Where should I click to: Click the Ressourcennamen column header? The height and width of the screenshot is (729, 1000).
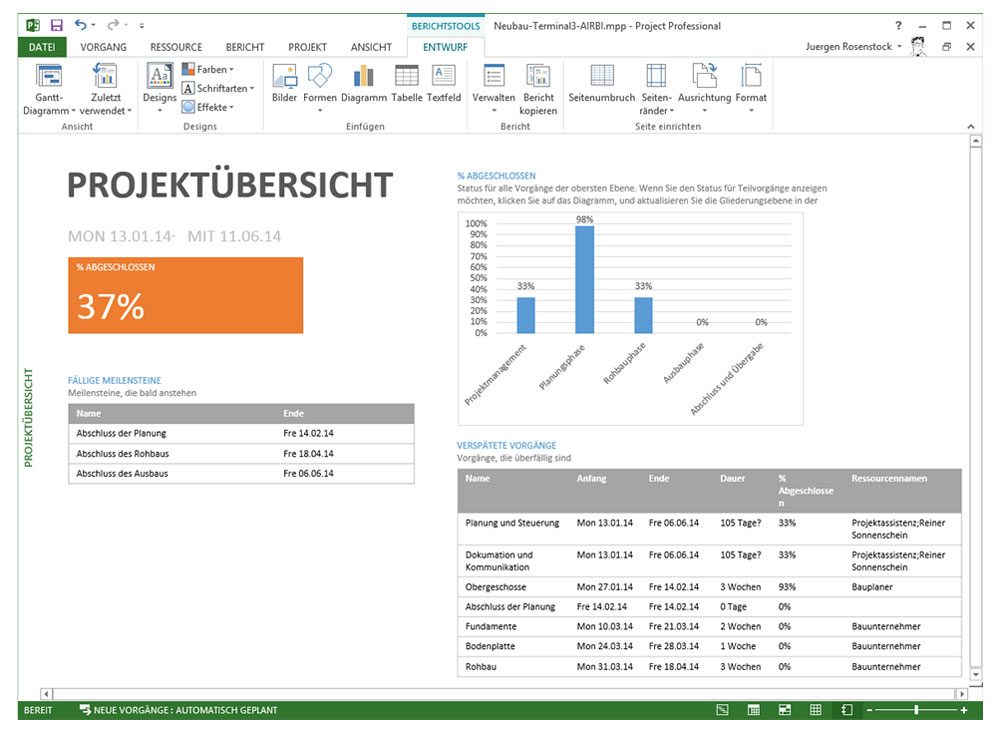pos(889,478)
